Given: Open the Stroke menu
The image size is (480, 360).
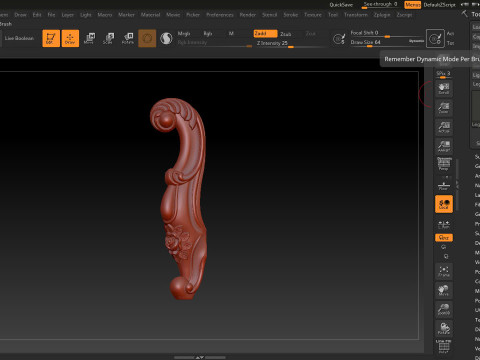Looking at the screenshot, I should (291, 15).
